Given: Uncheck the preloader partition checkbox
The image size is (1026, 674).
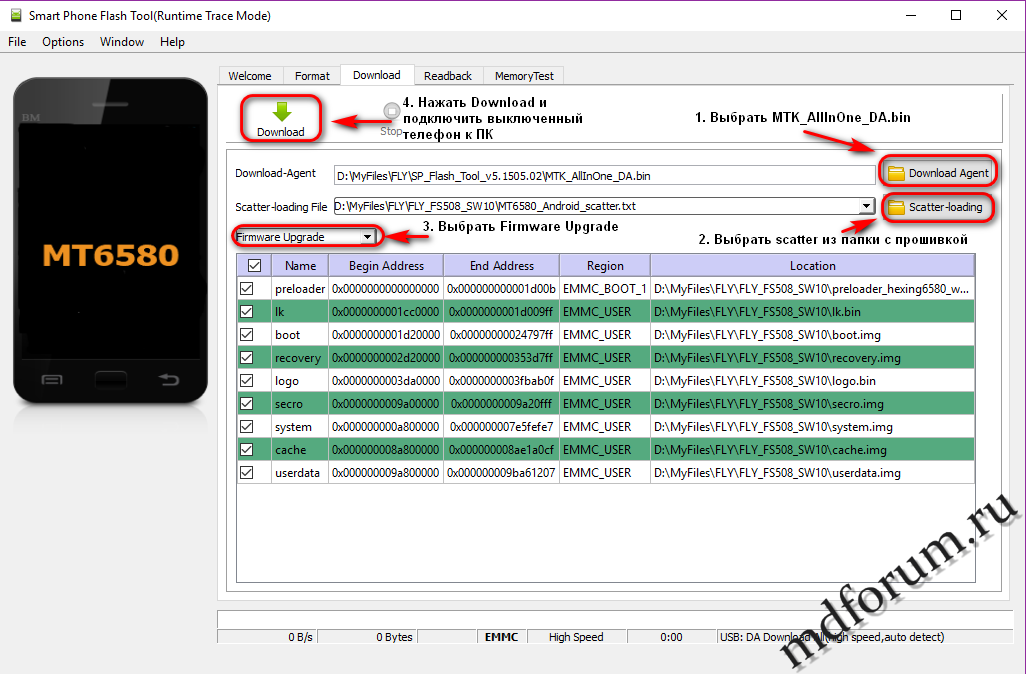Looking at the screenshot, I should [247, 289].
